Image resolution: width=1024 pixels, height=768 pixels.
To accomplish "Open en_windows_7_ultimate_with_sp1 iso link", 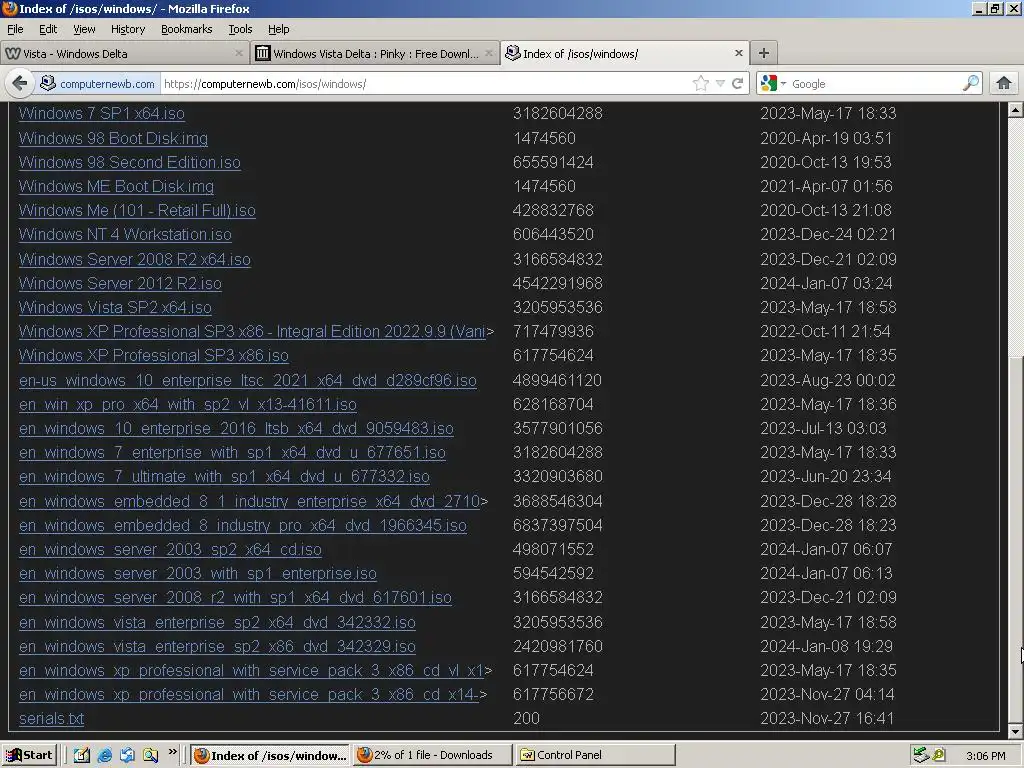I will pyautogui.click(x=224, y=476).
